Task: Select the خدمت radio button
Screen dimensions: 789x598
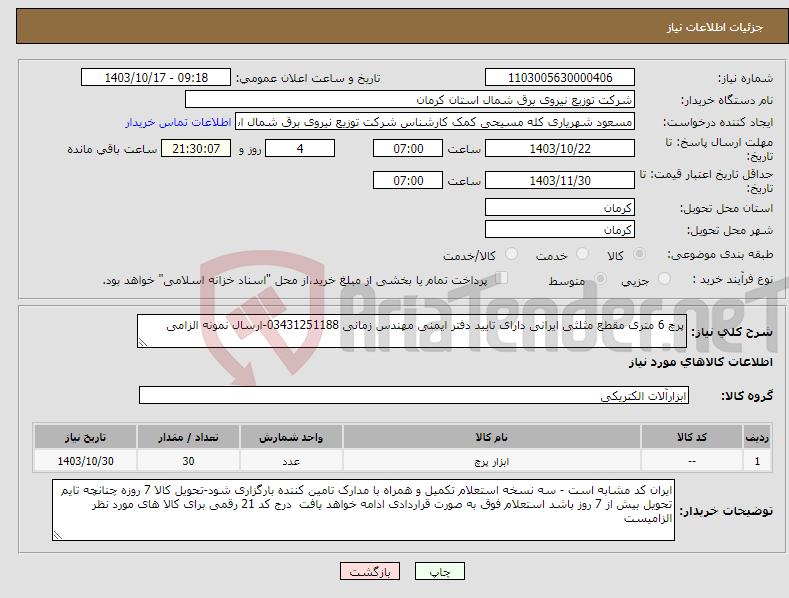Action: pos(582,254)
